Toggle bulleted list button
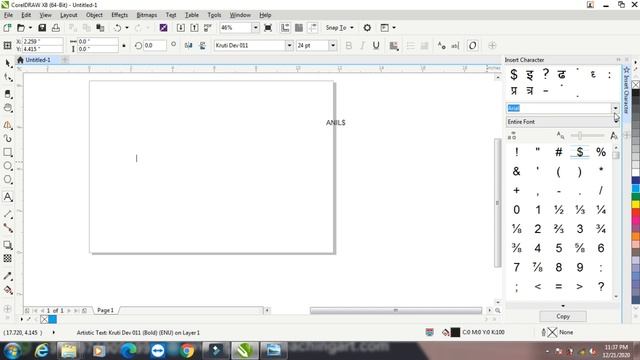640x360 pixels. [411, 45]
